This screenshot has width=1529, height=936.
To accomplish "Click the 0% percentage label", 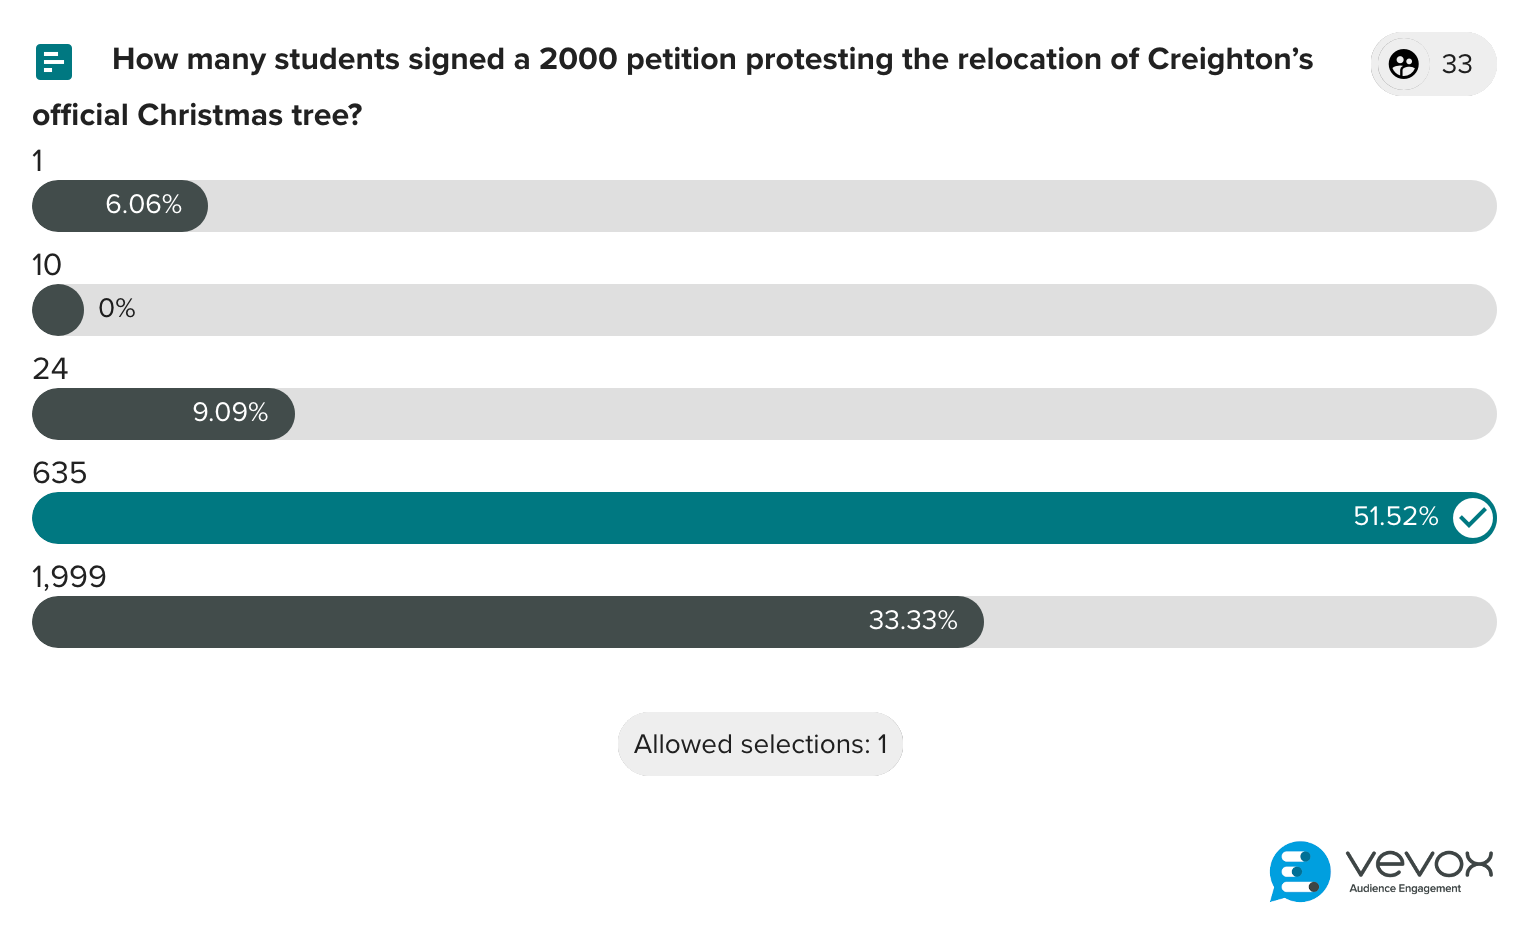I will pos(117,309).
